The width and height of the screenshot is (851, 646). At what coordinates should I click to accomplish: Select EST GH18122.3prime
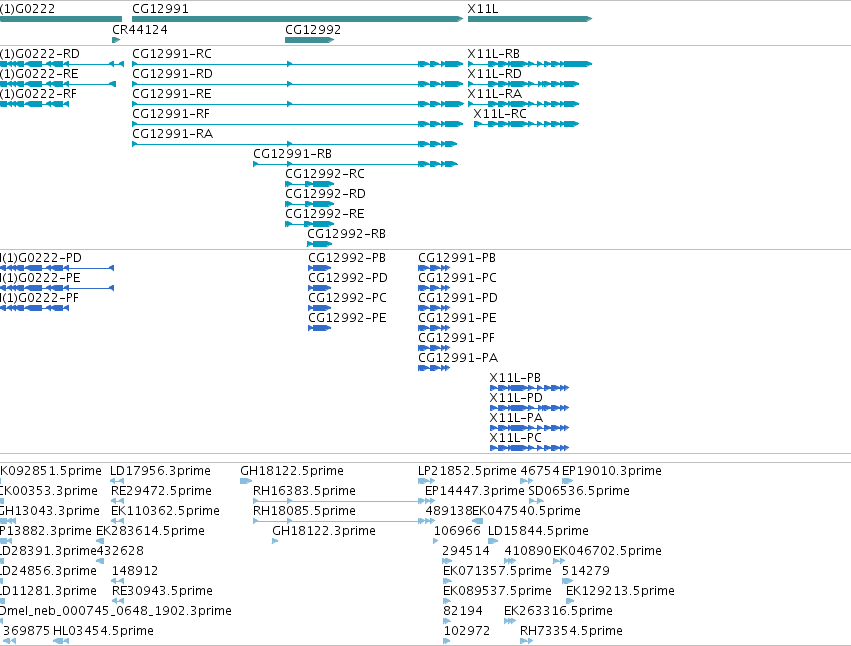(324, 531)
